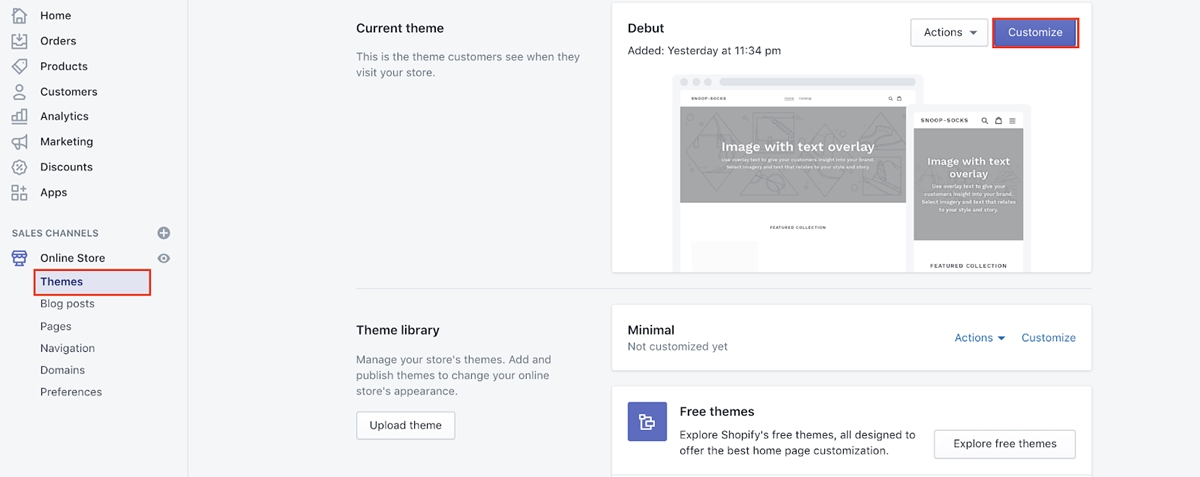The image size is (1200, 477).
Task: View online store with eye icon
Action: click(164, 258)
